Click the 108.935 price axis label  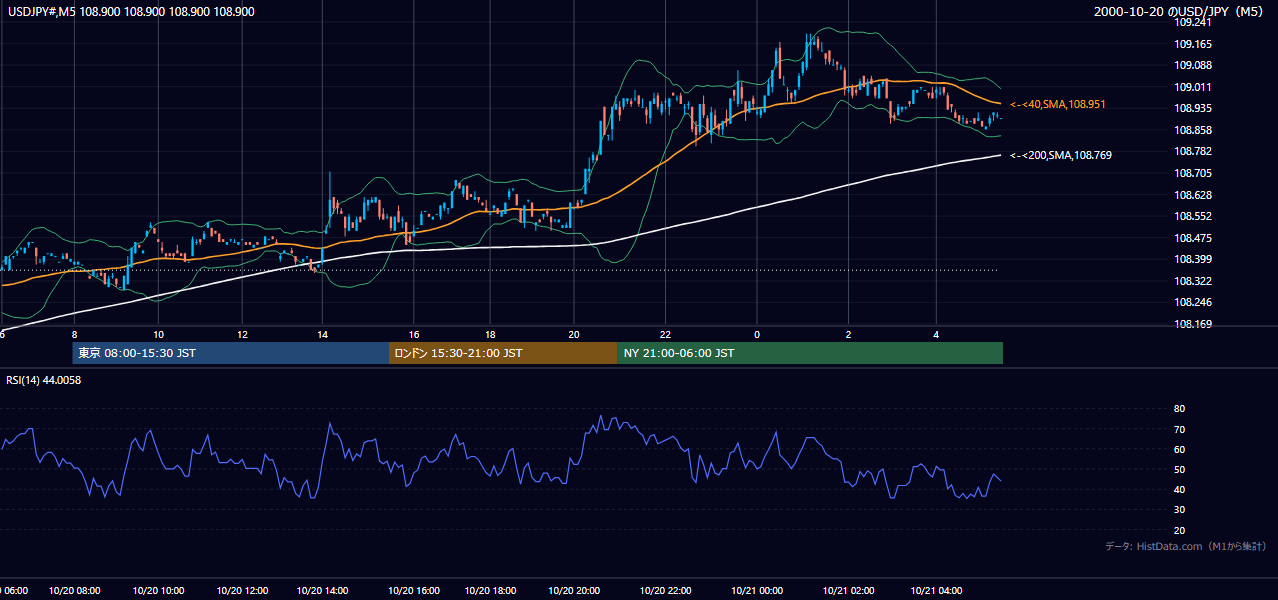[1193, 108]
